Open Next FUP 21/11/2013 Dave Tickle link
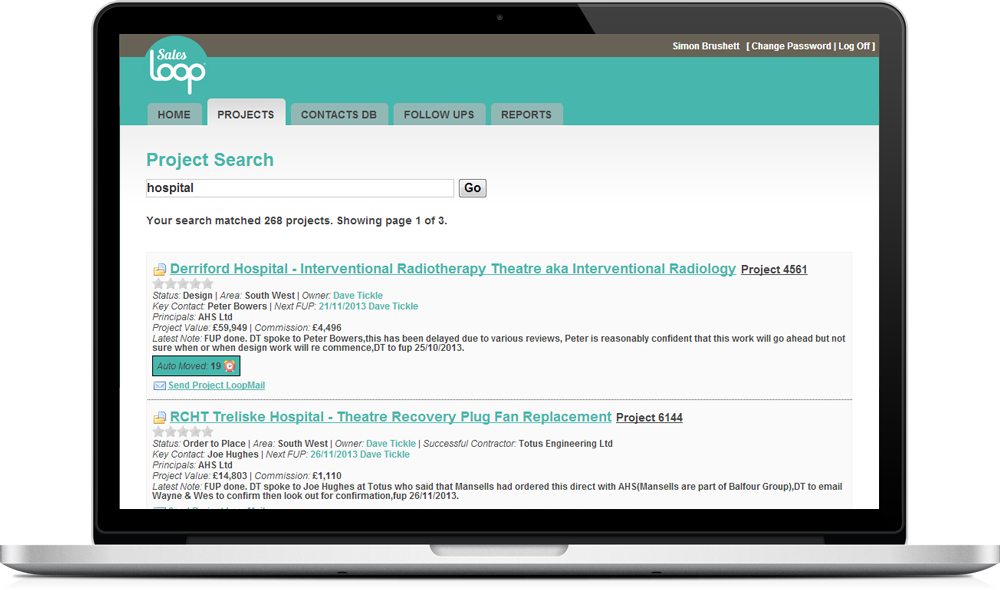Screen dimensions: 1000x590 point(368,306)
